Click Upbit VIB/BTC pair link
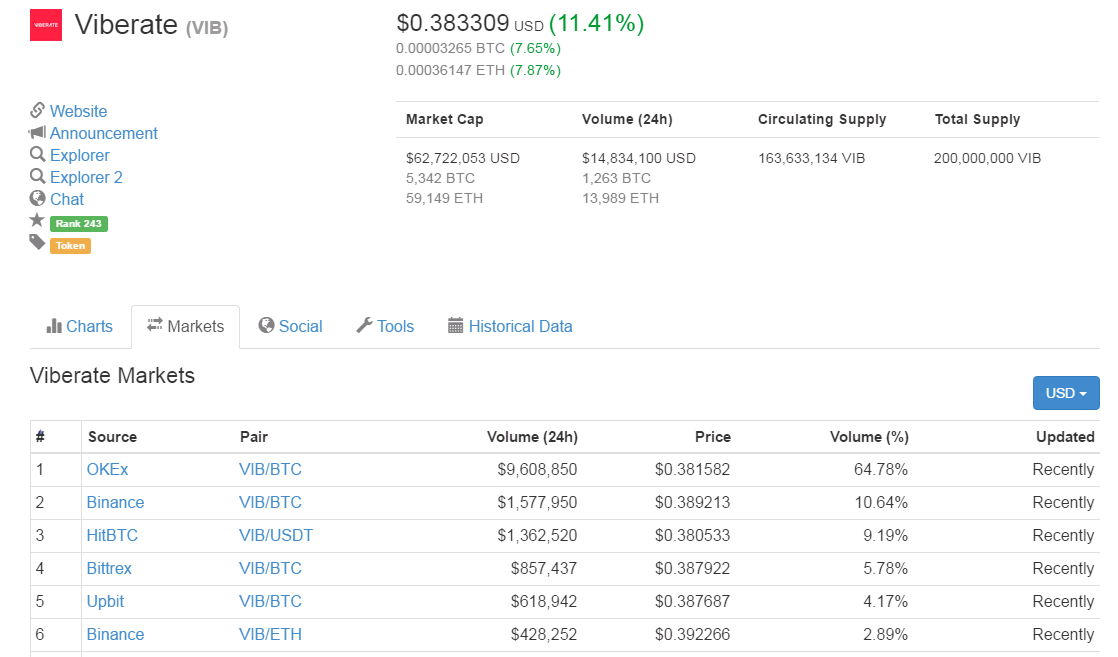The image size is (1118, 657). [x=270, y=601]
